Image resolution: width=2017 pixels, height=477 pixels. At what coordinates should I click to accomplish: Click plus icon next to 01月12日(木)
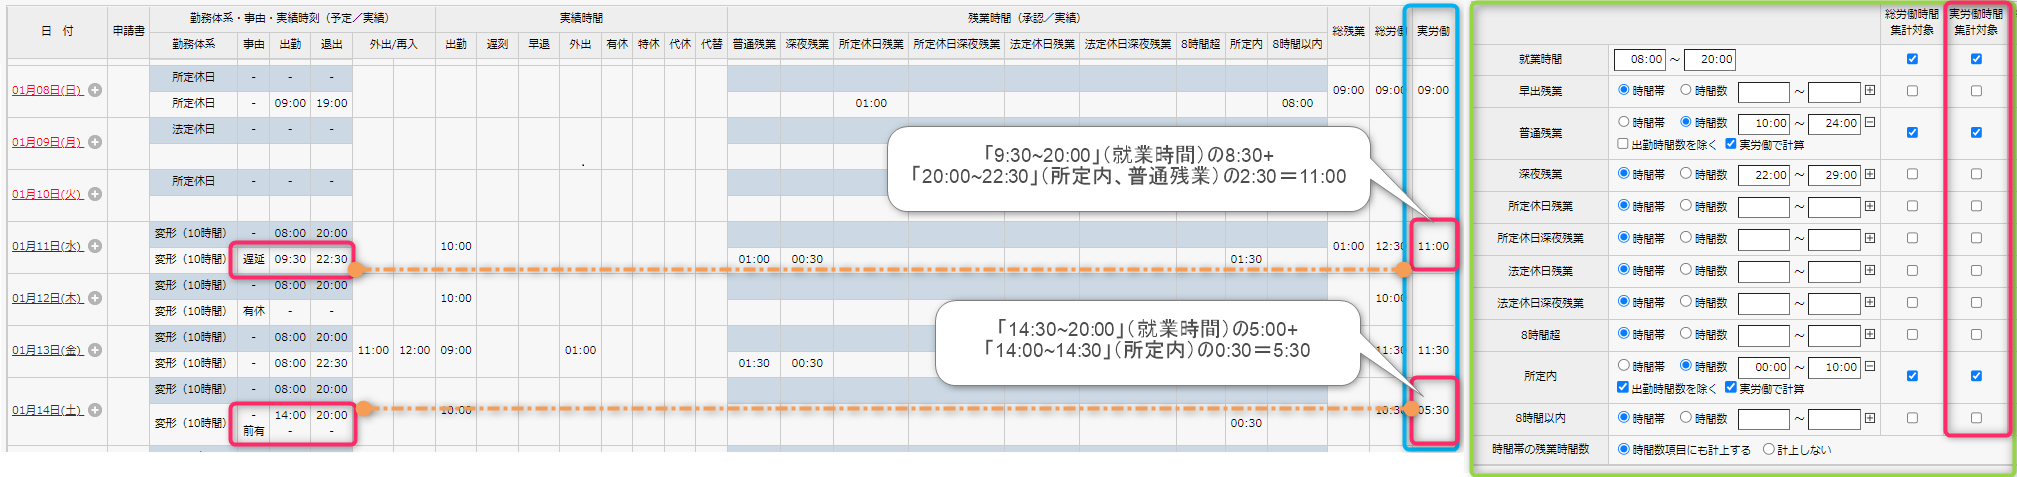95,298
